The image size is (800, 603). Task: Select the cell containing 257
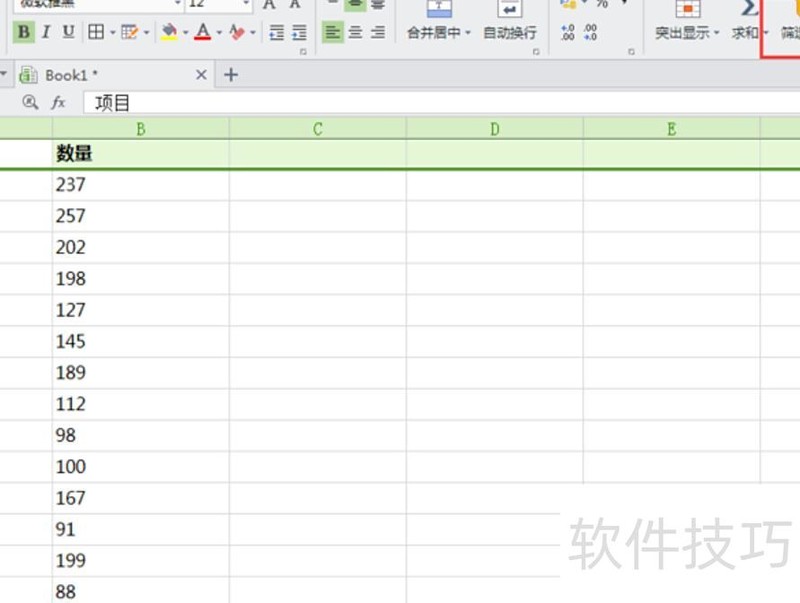[141, 216]
